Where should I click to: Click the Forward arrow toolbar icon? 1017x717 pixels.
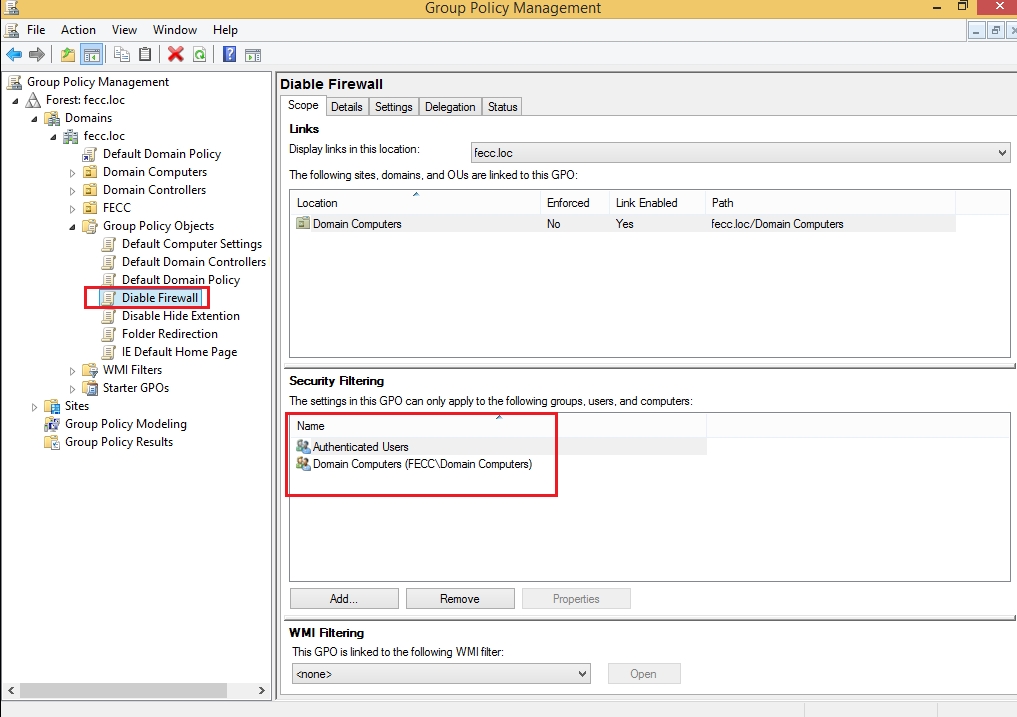pos(37,55)
